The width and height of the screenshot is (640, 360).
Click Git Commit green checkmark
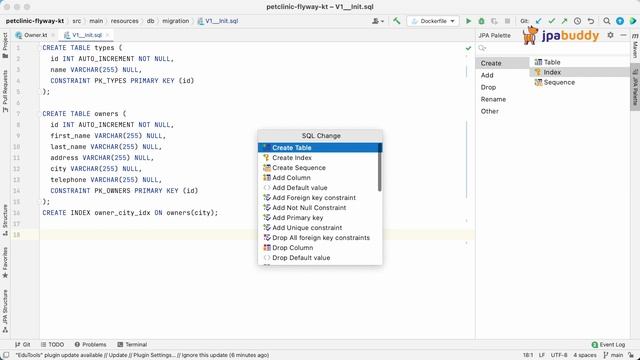point(552,21)
